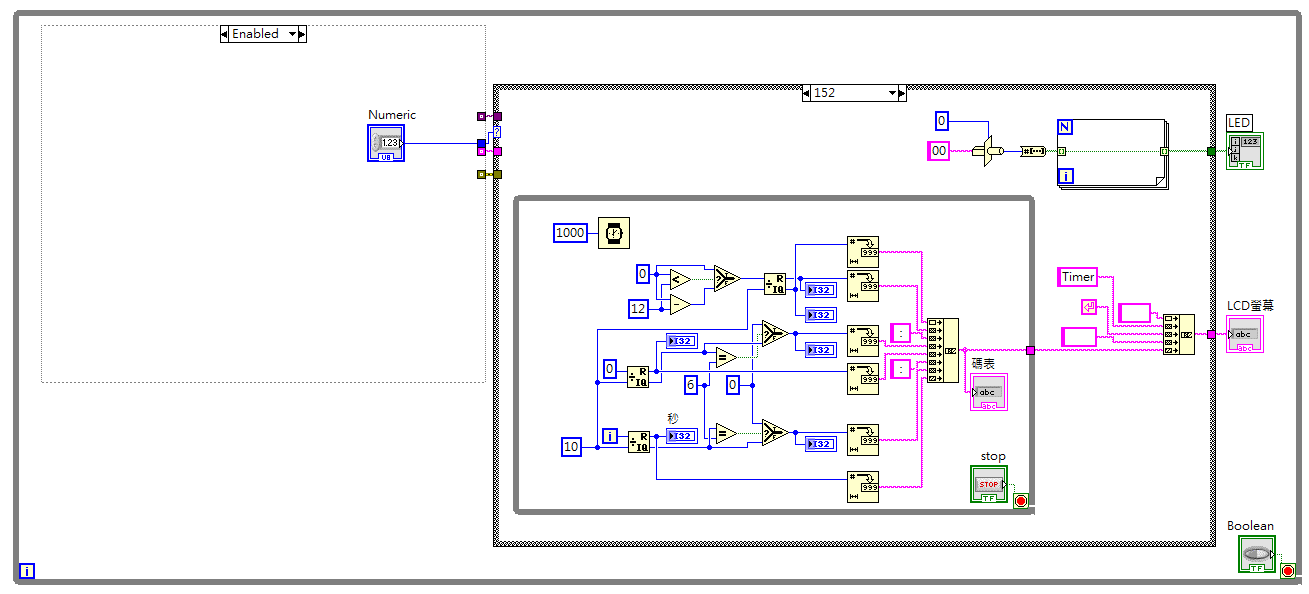The image size is (1309, 594).
Task: Click the inner loop stop condition terminal
Action: [x=1021, y=501]
